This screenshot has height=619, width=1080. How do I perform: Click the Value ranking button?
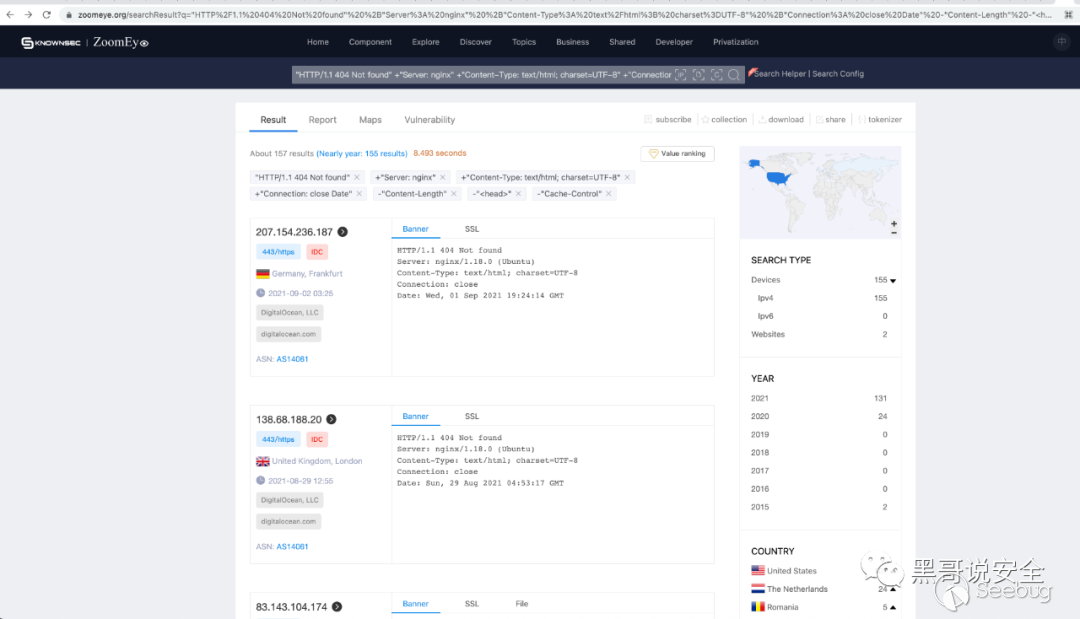coord(677,154)
